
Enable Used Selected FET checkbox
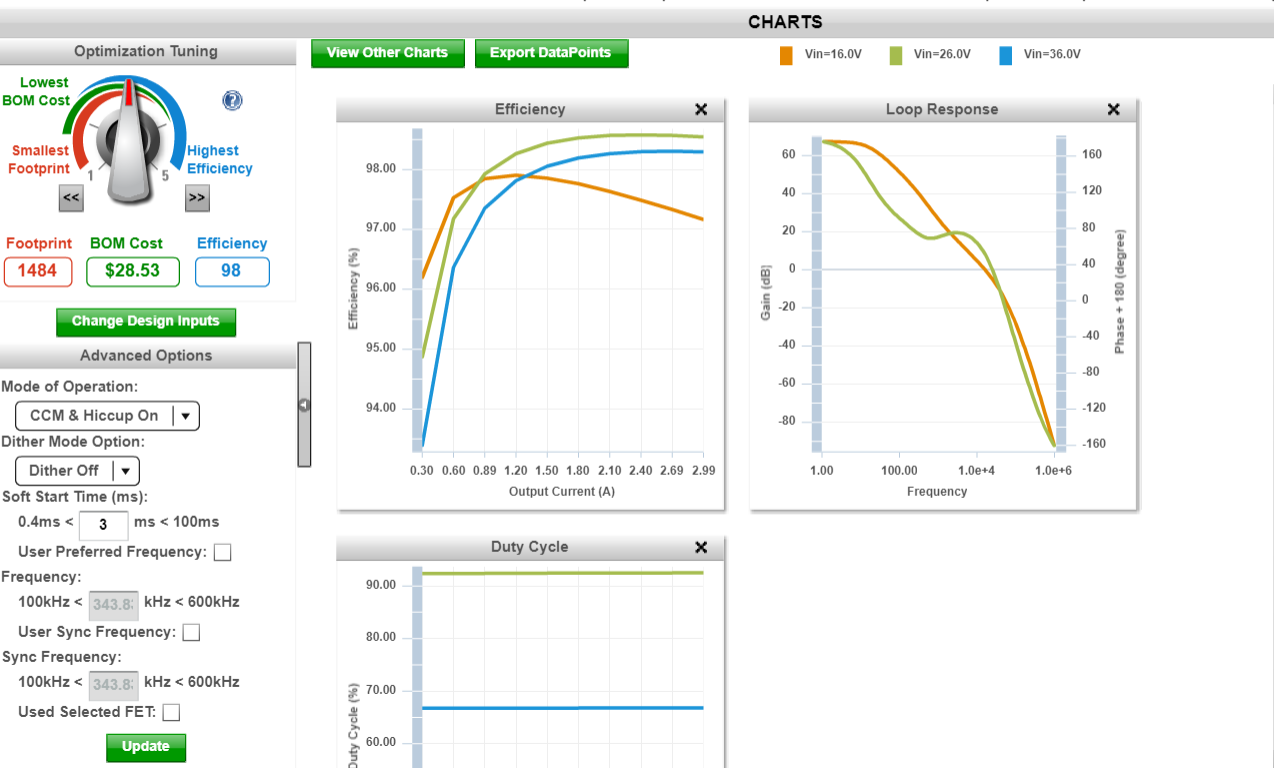(x=171, y=713)
